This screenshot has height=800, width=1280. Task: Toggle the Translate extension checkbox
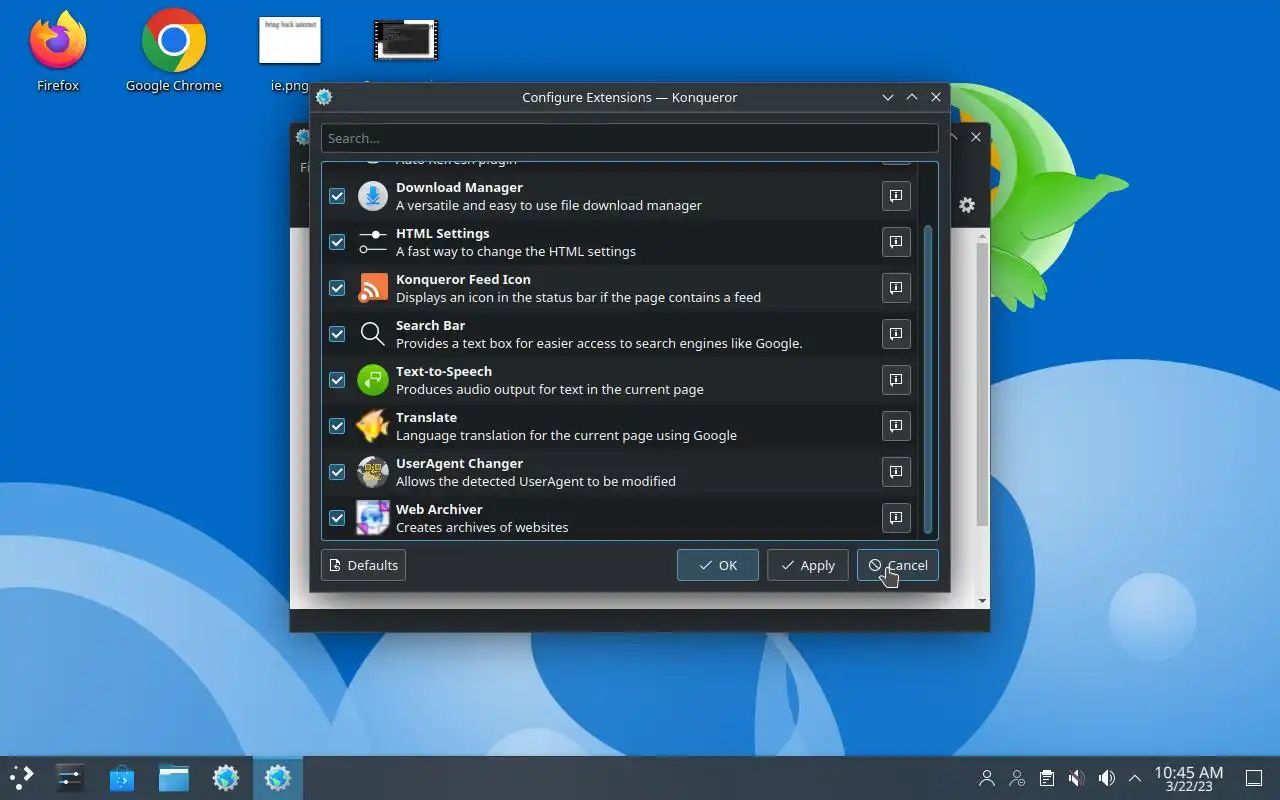click(x=337, y=426)
